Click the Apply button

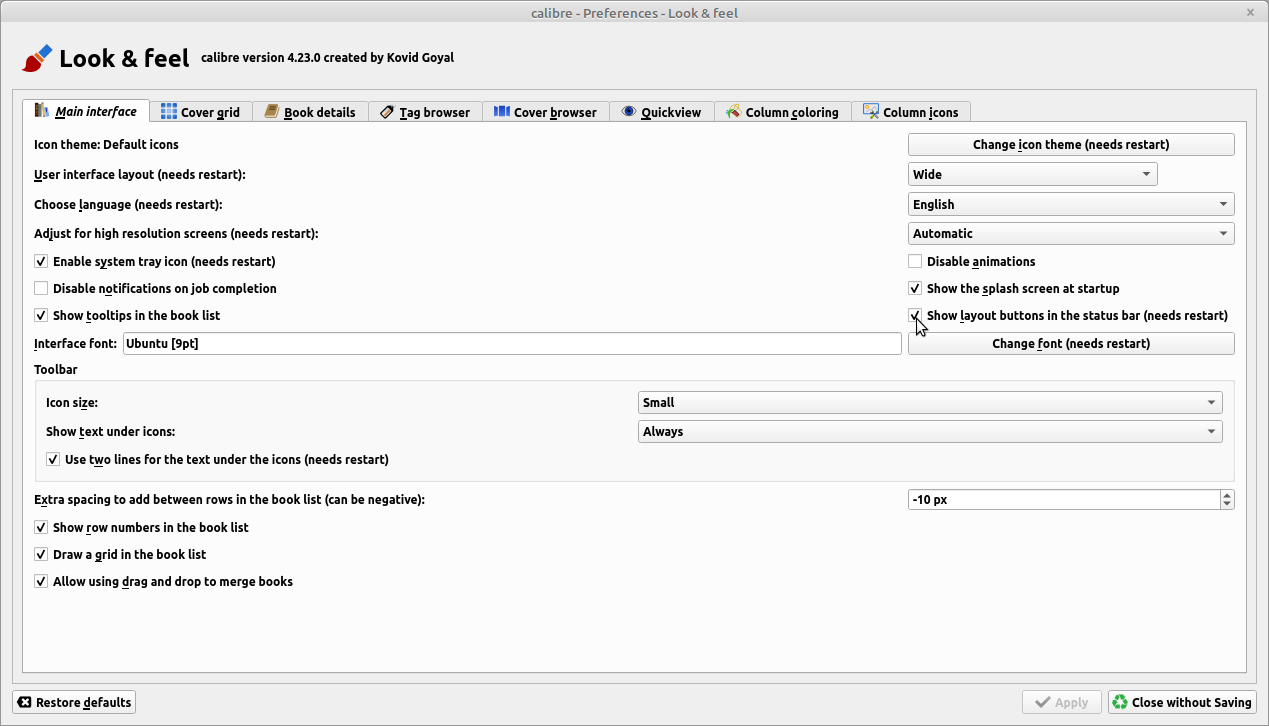point(1061,702)
